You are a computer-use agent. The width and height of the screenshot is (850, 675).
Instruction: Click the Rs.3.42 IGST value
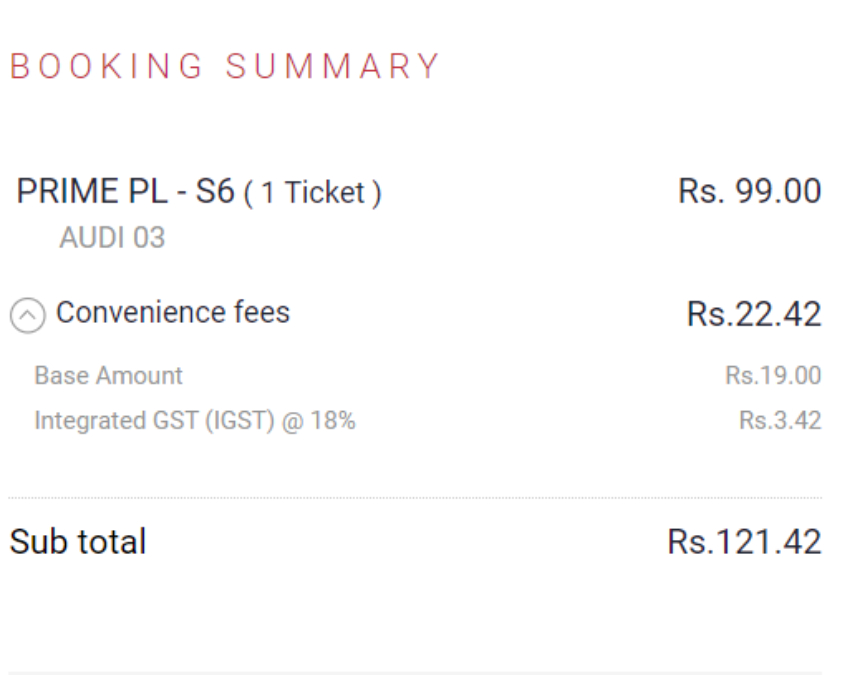click(x=780, y=421)
